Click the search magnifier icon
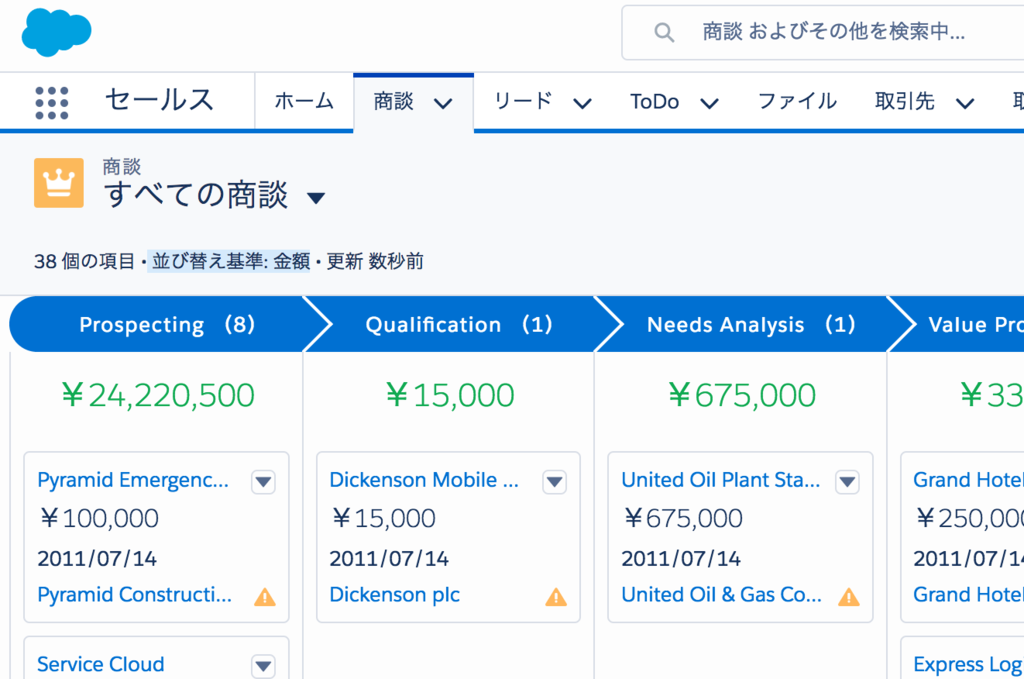This screenshot has width=1024, height=679. coord(664,32)
